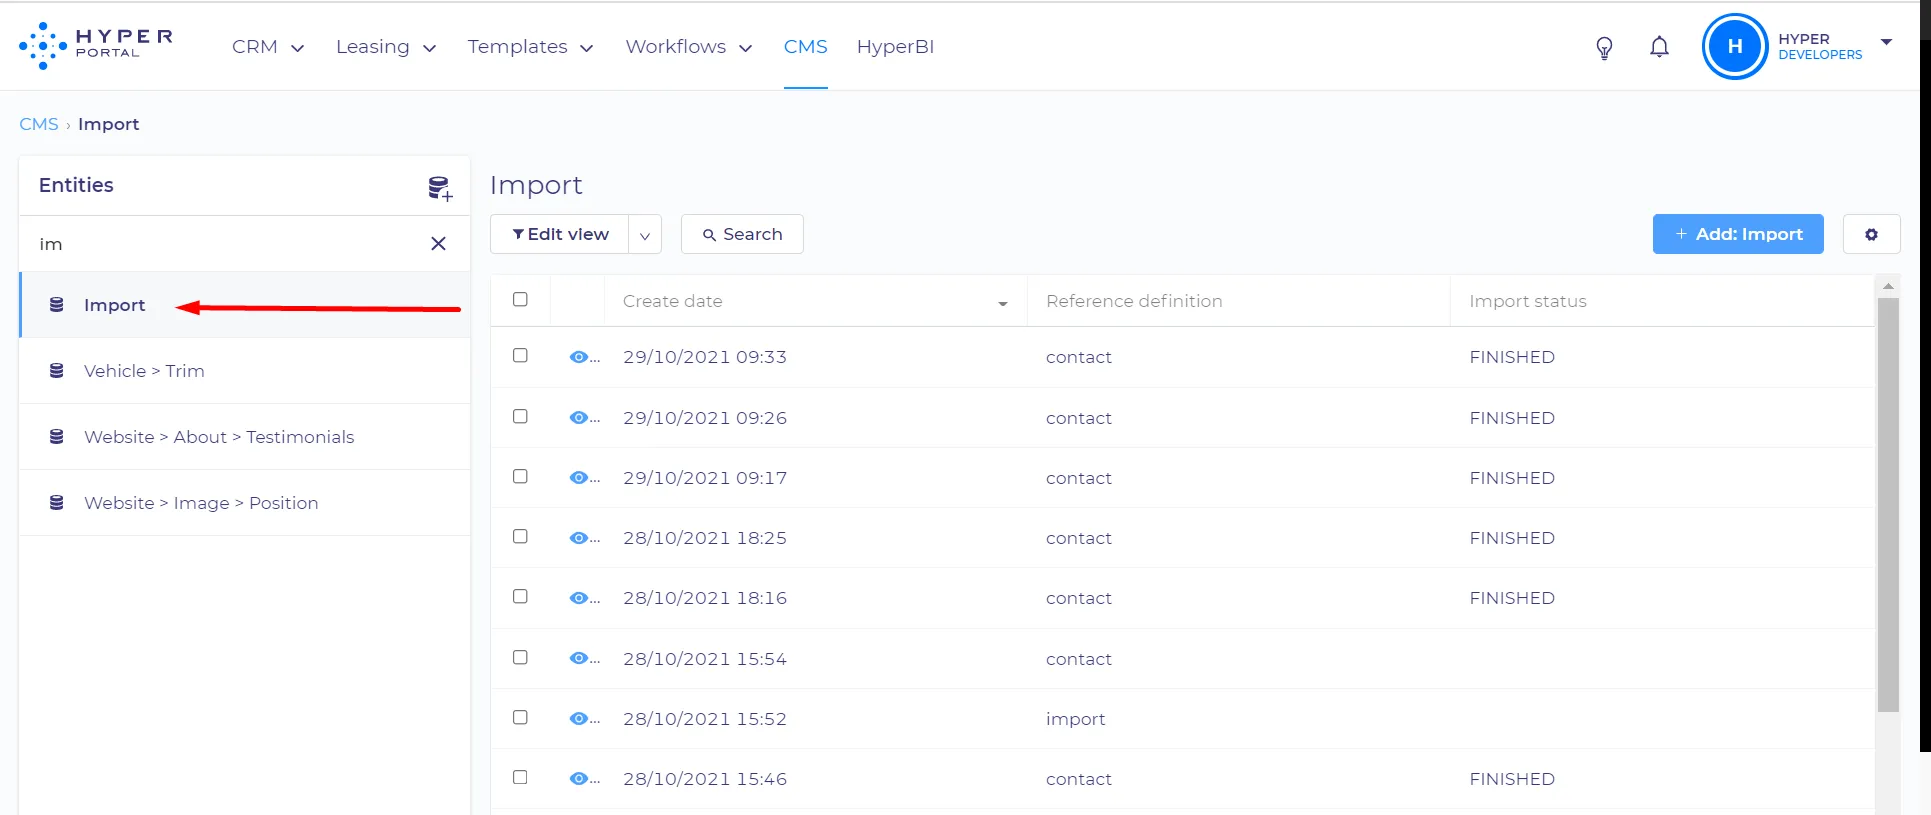Check the 28/10/2021 18:25 row

520,536
